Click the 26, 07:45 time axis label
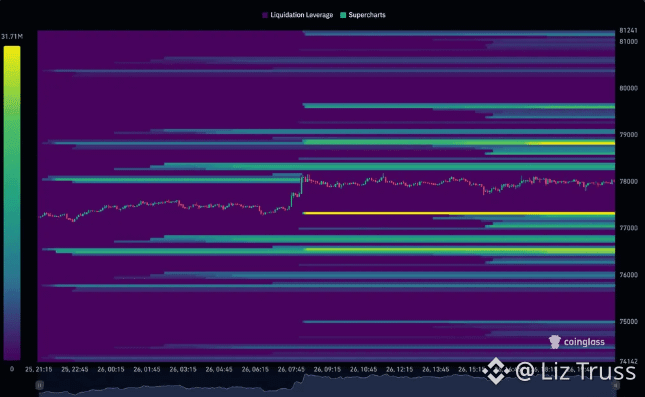 click(x=291, y=369)
